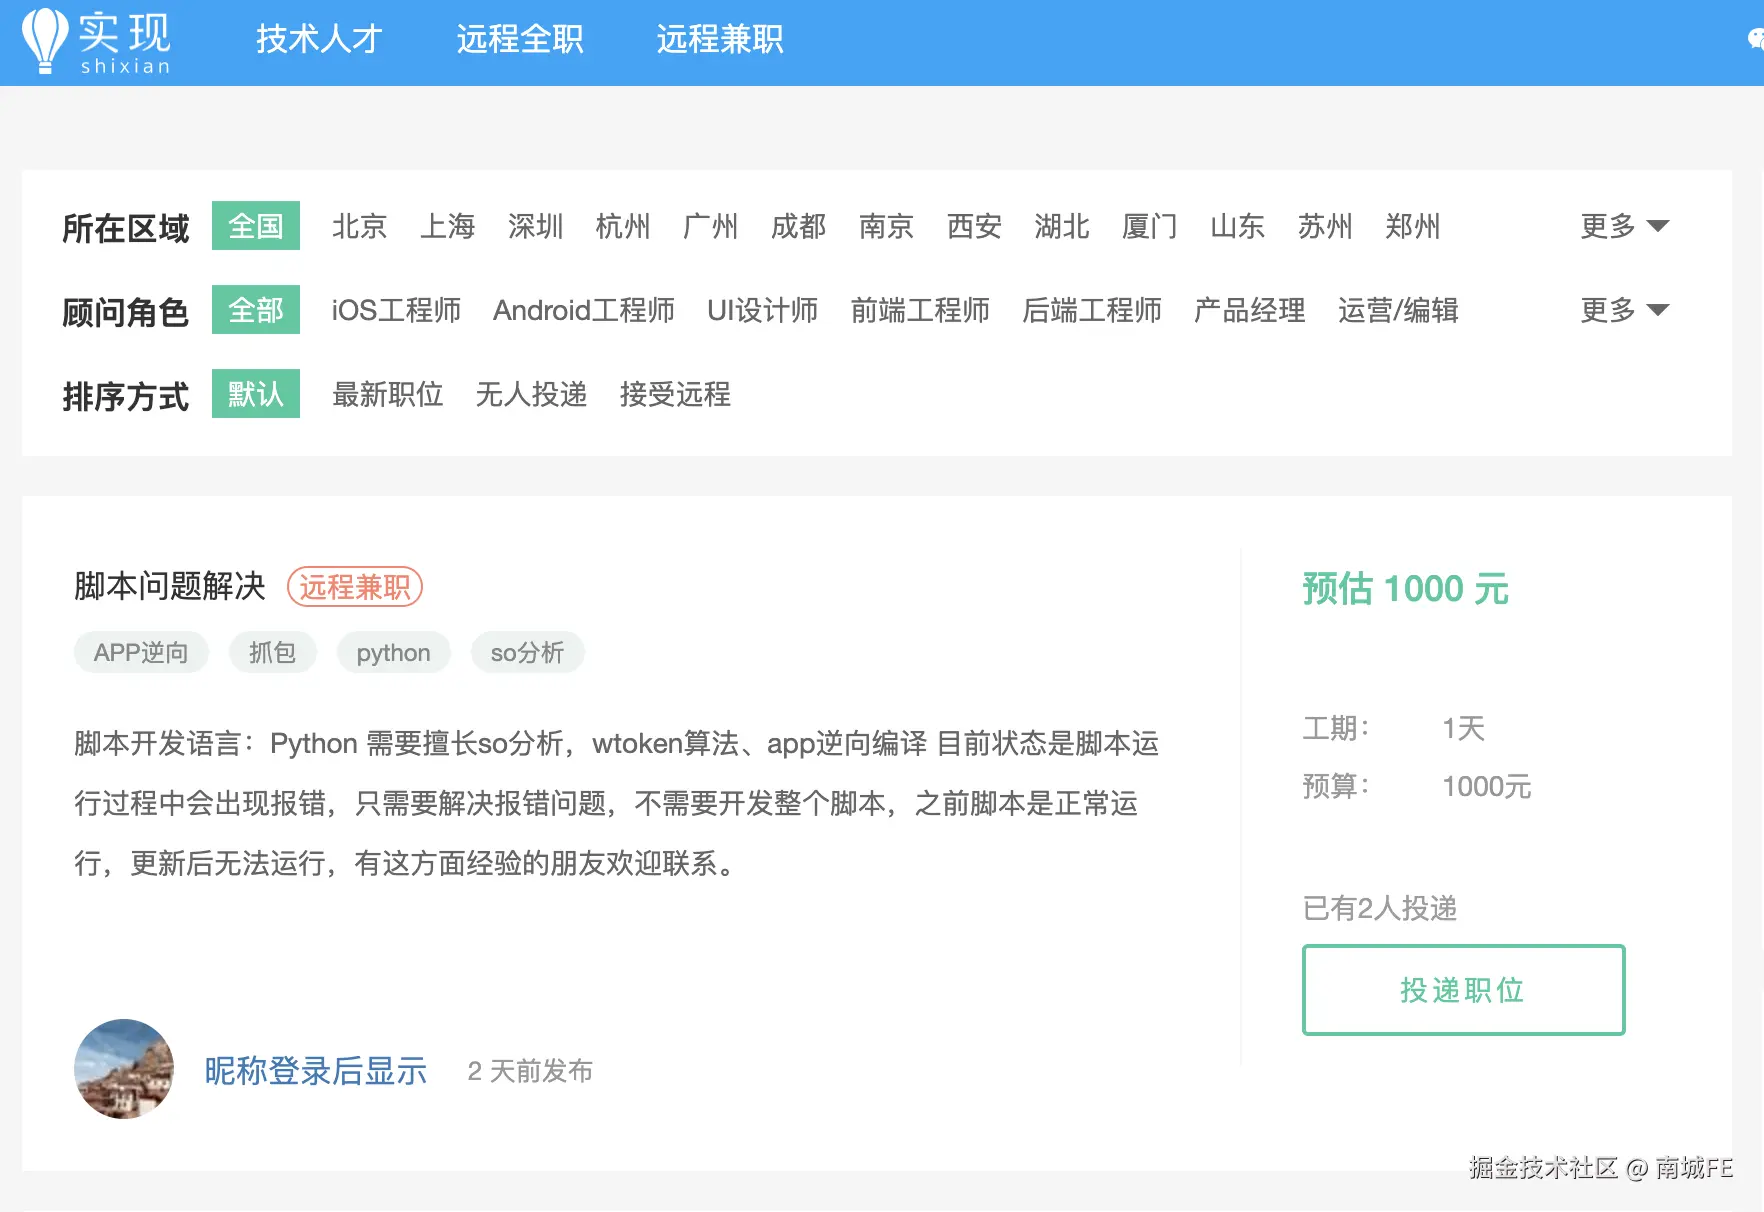1764x1212 pixels.
Task: Filter region by 深圳
Action: pyautogui.click(x=535, y=227)
